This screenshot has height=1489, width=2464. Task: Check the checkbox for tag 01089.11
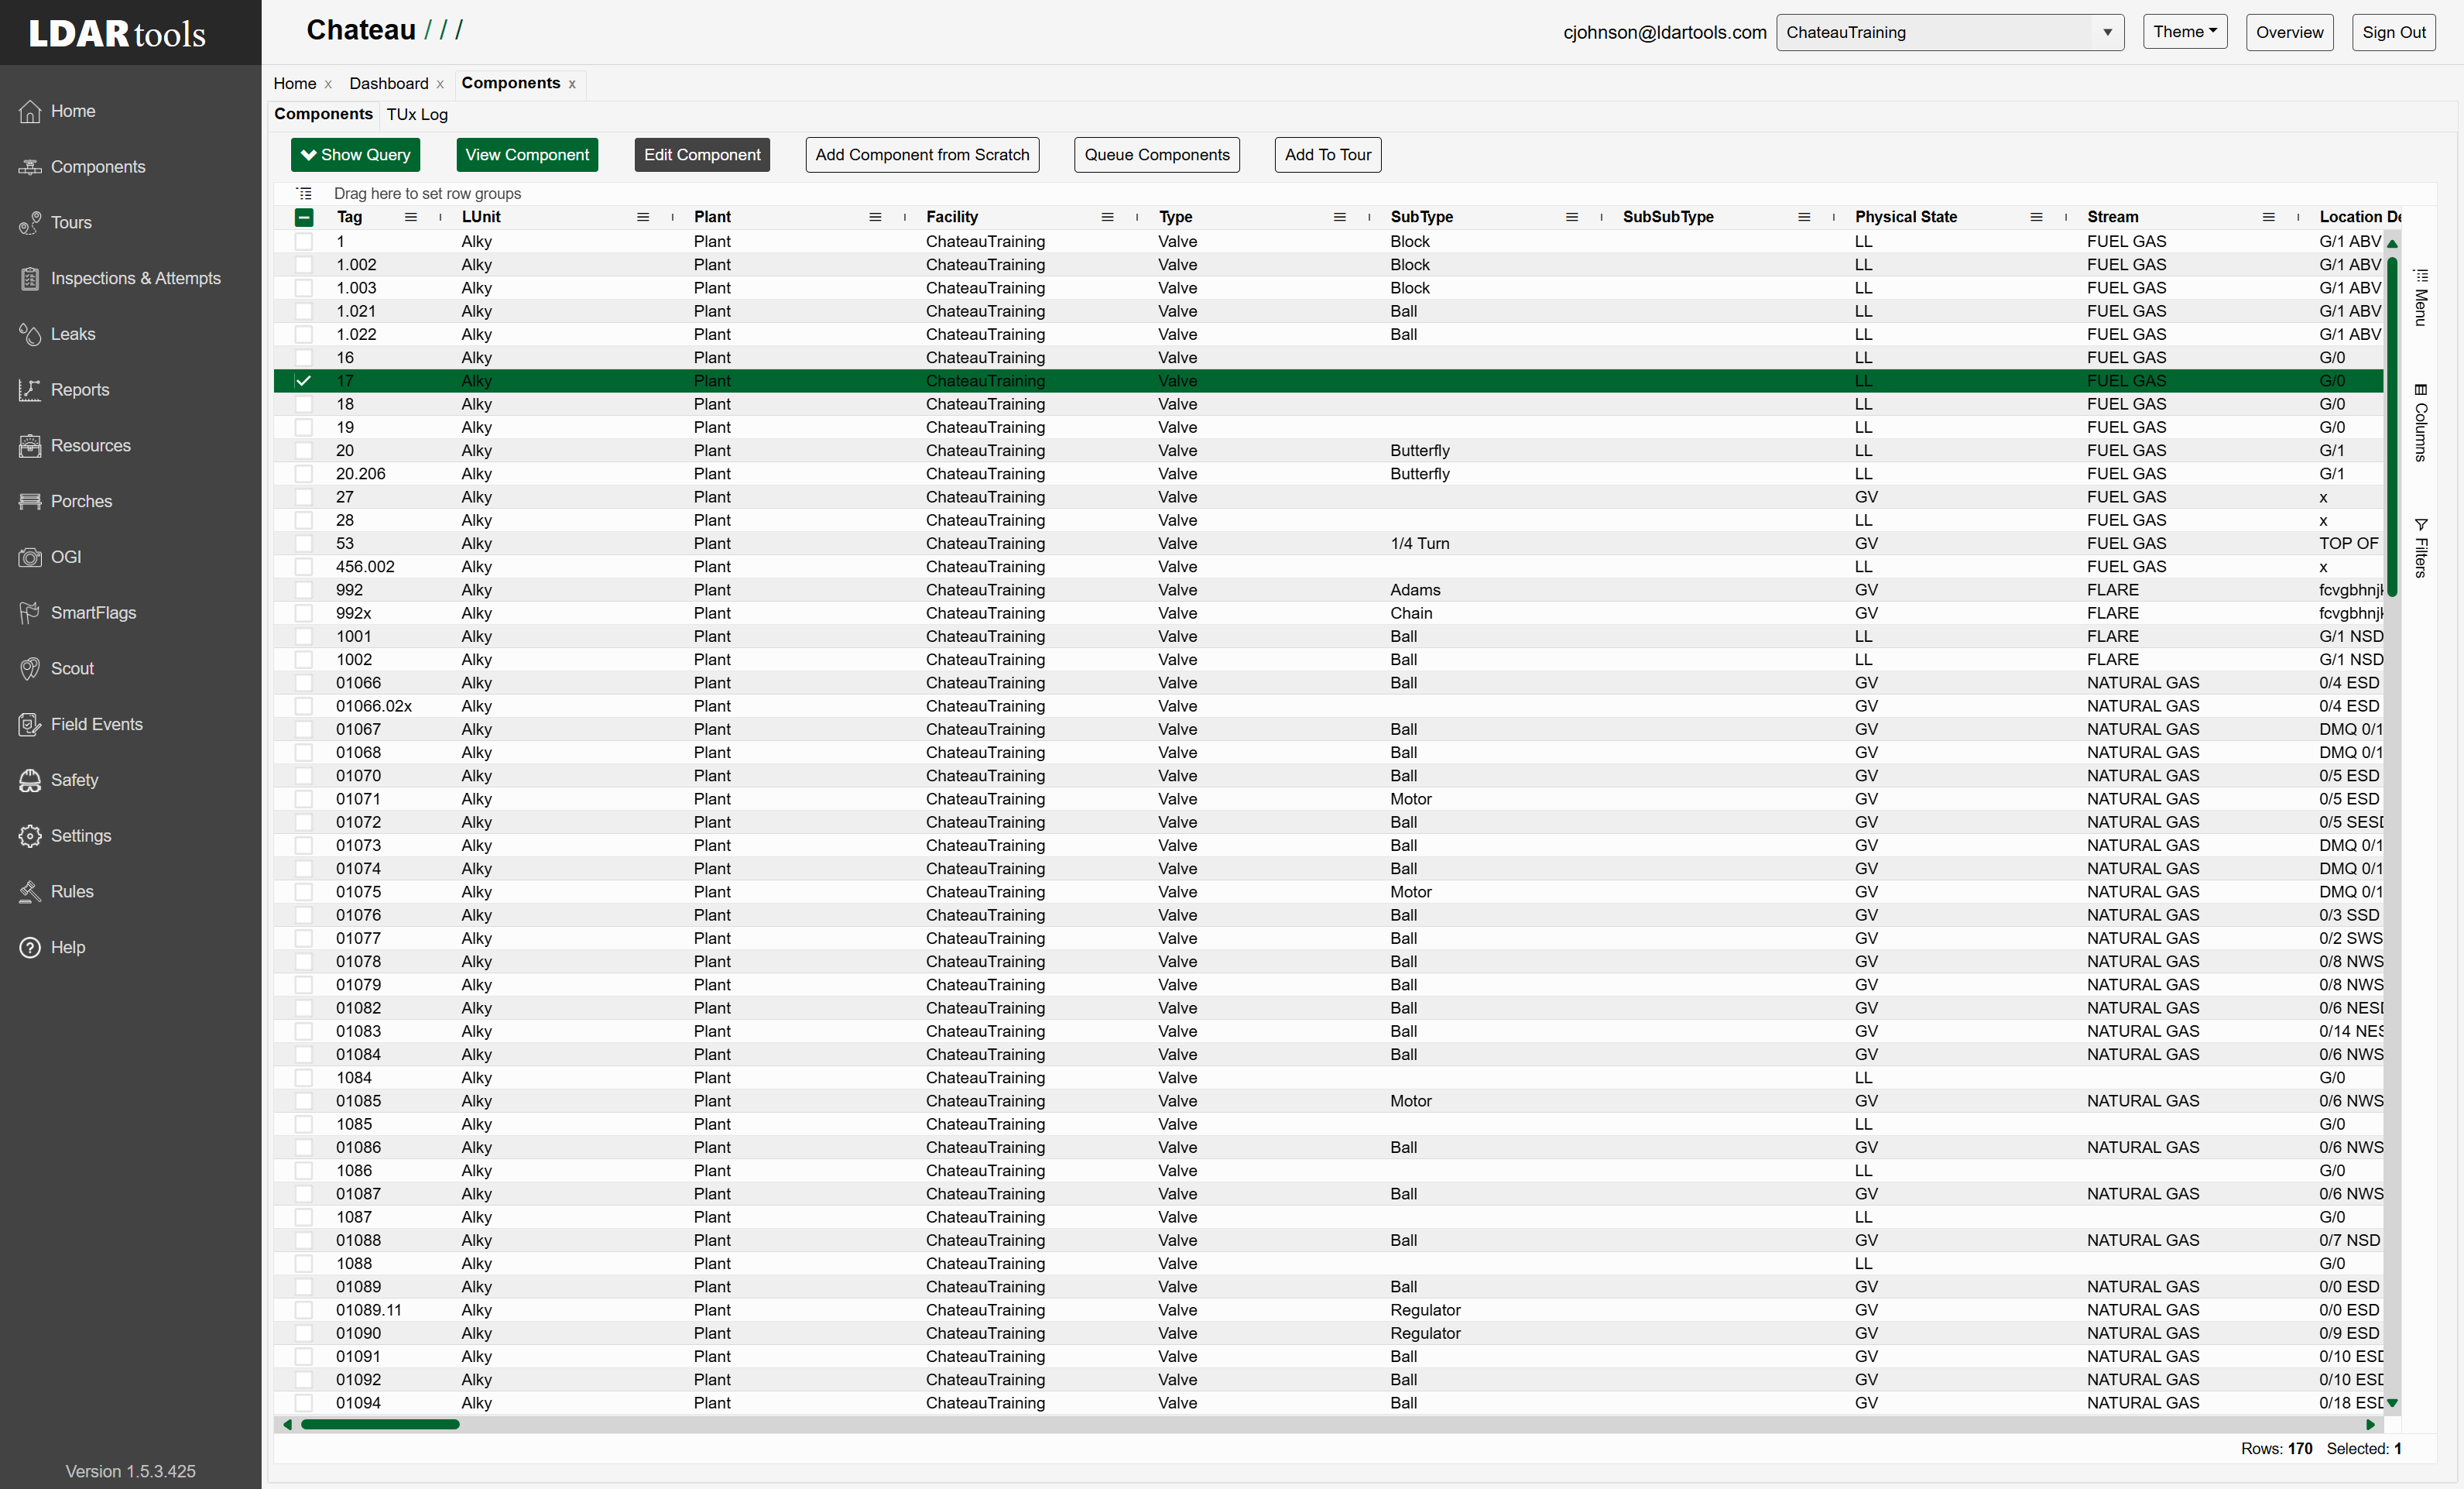point(304,1310)
